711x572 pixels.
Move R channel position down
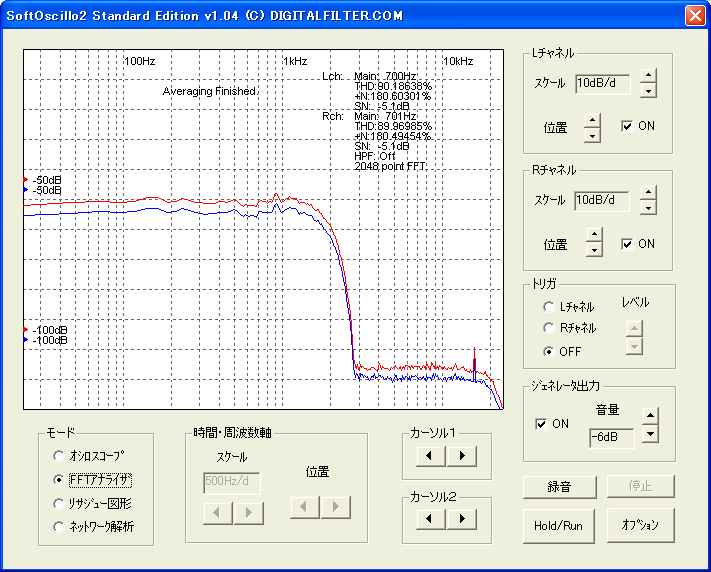pyautogui.click(x=594, y=249)
